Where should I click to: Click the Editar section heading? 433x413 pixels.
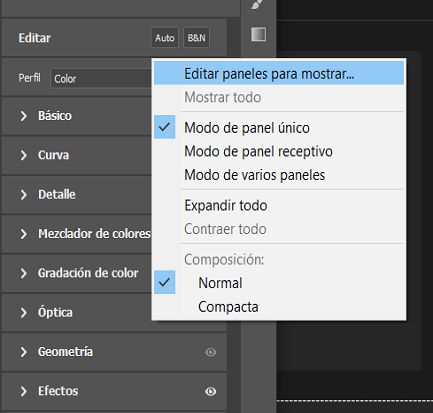point(35,38)
